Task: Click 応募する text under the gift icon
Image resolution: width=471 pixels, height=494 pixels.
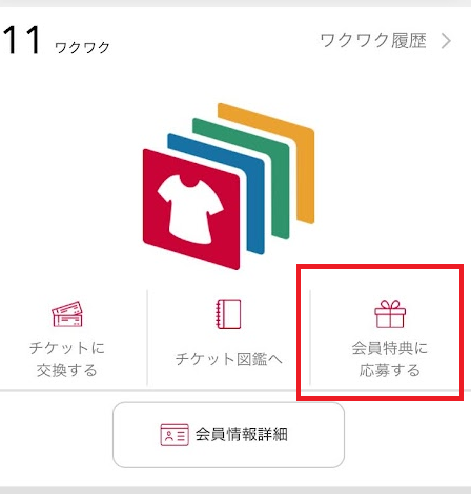Action: tap(390, 370)
